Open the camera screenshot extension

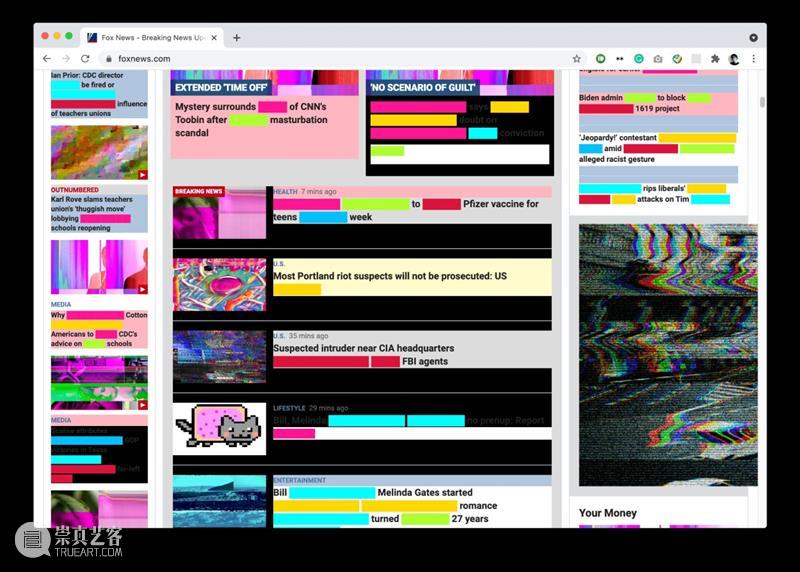658,59
